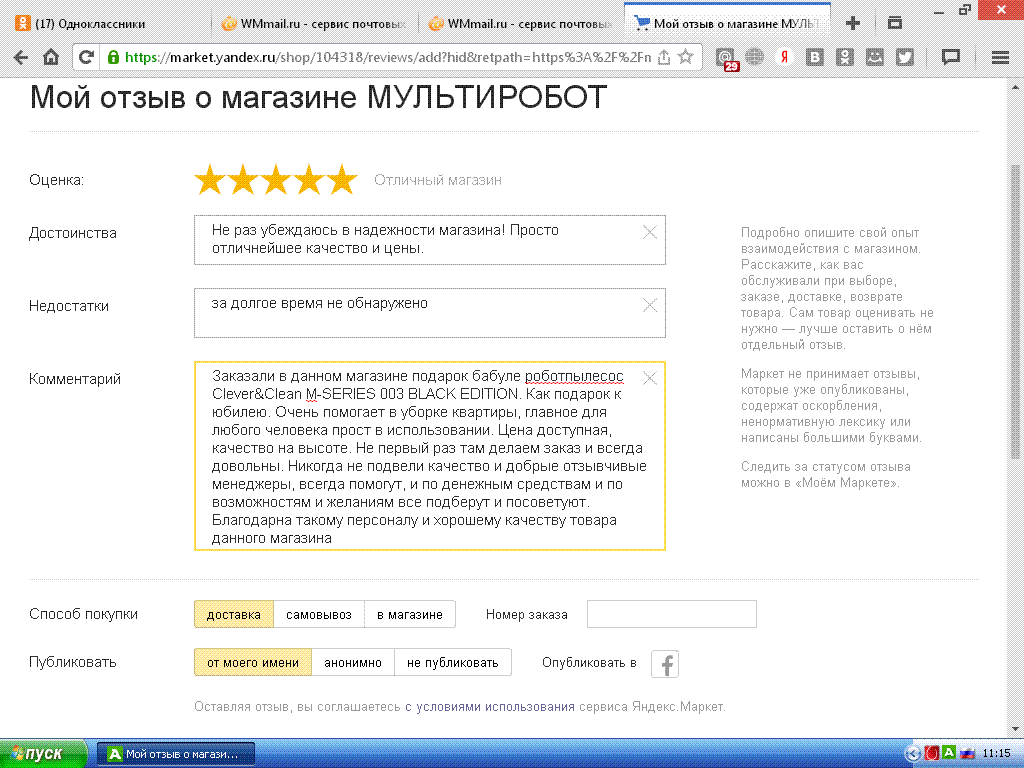
Task: Click into the Номер заказа input field
Action: coord(671,614)
